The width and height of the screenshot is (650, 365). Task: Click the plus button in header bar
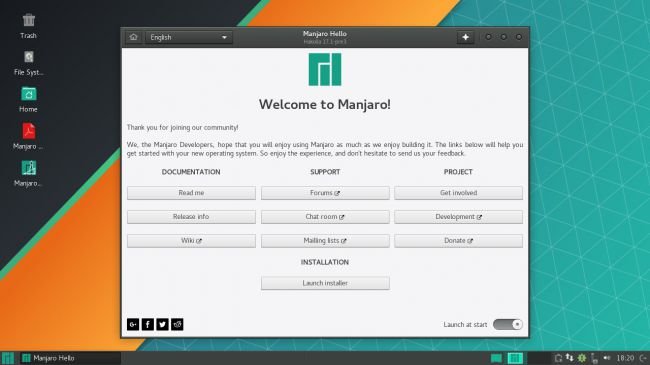tap(466, 37)
